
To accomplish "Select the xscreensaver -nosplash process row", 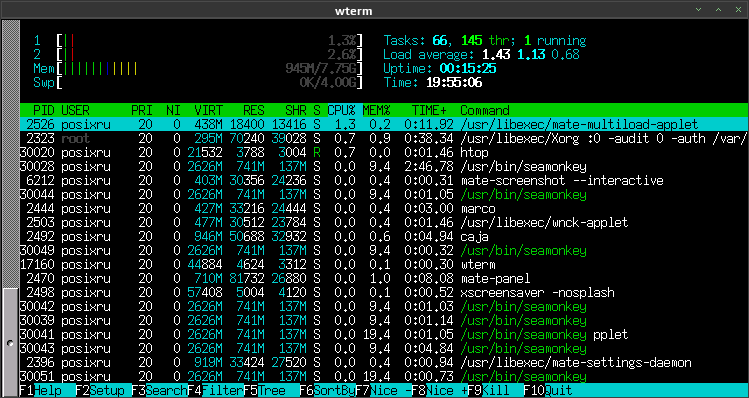I will pyautogui.click(x=384, y=292).
